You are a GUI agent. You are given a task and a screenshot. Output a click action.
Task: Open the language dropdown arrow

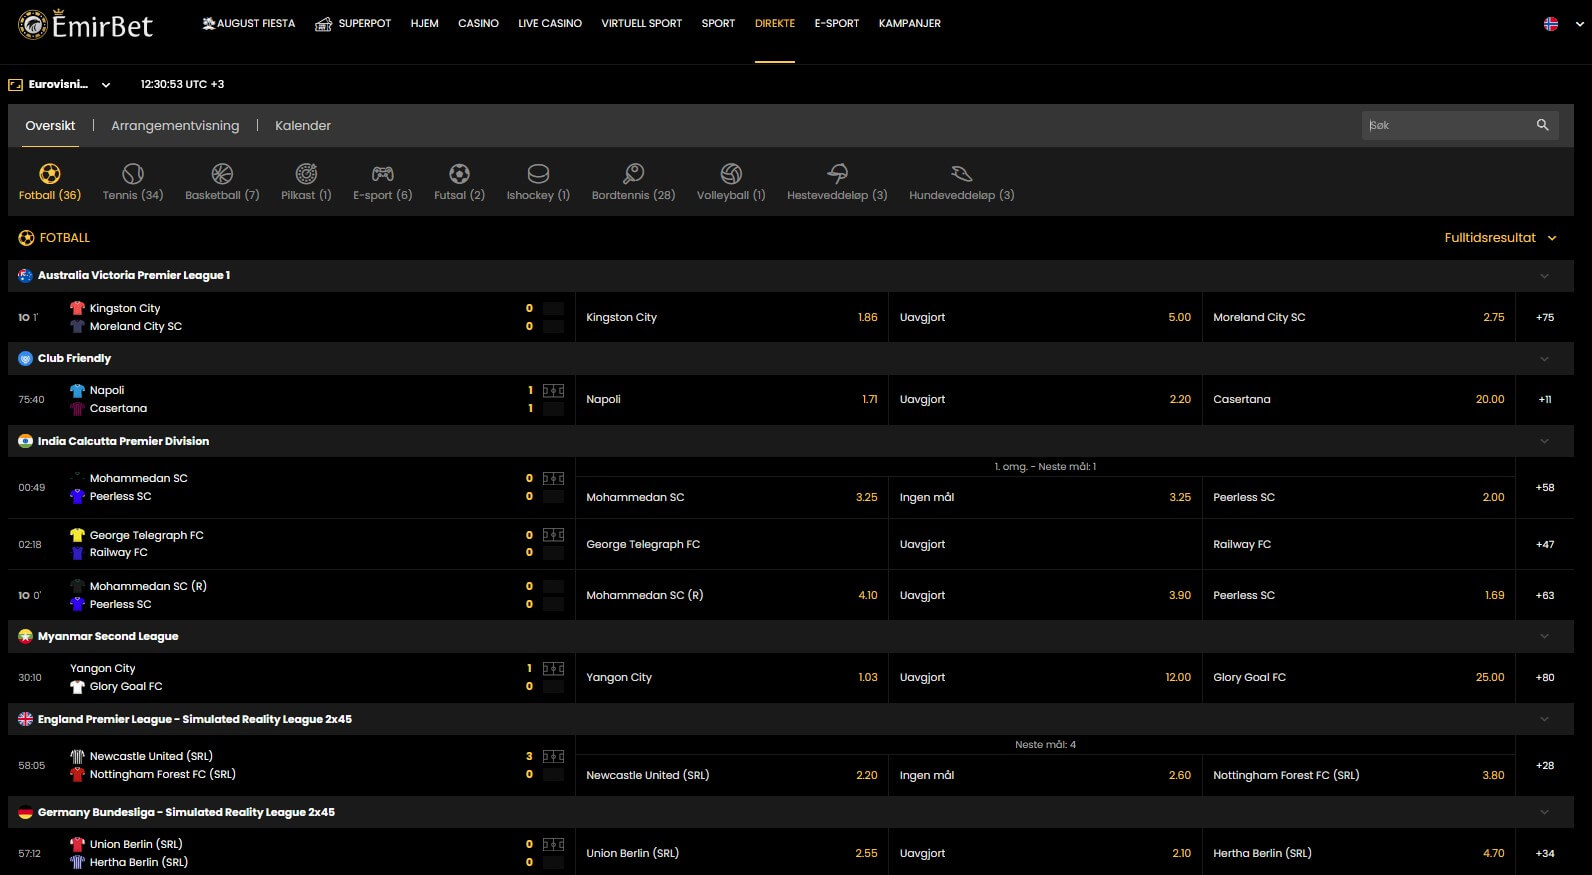tap(1580, 24)
